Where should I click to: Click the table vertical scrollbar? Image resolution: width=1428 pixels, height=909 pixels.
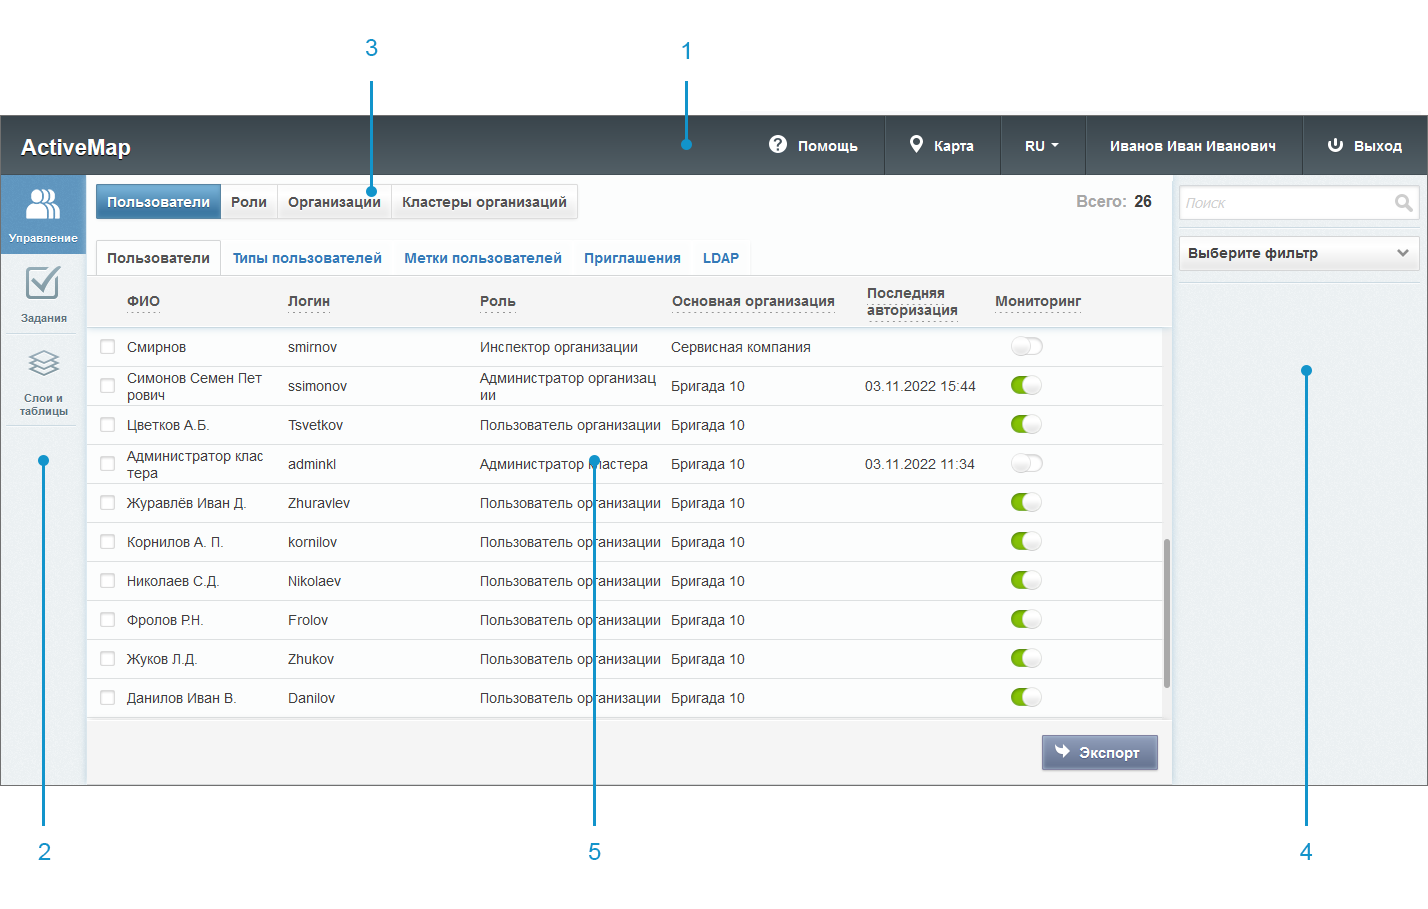1167,612
